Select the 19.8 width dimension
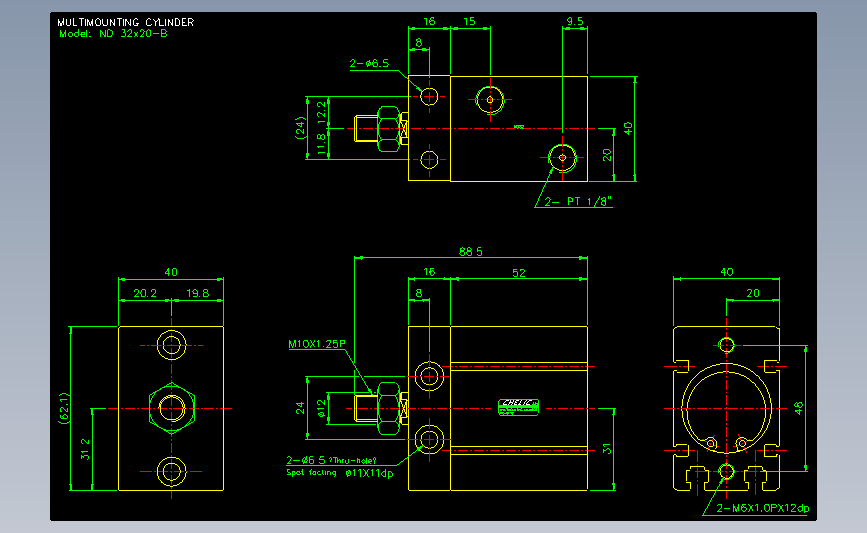The height and width of the screenshot is (533, 867). (x=197, y=293)
